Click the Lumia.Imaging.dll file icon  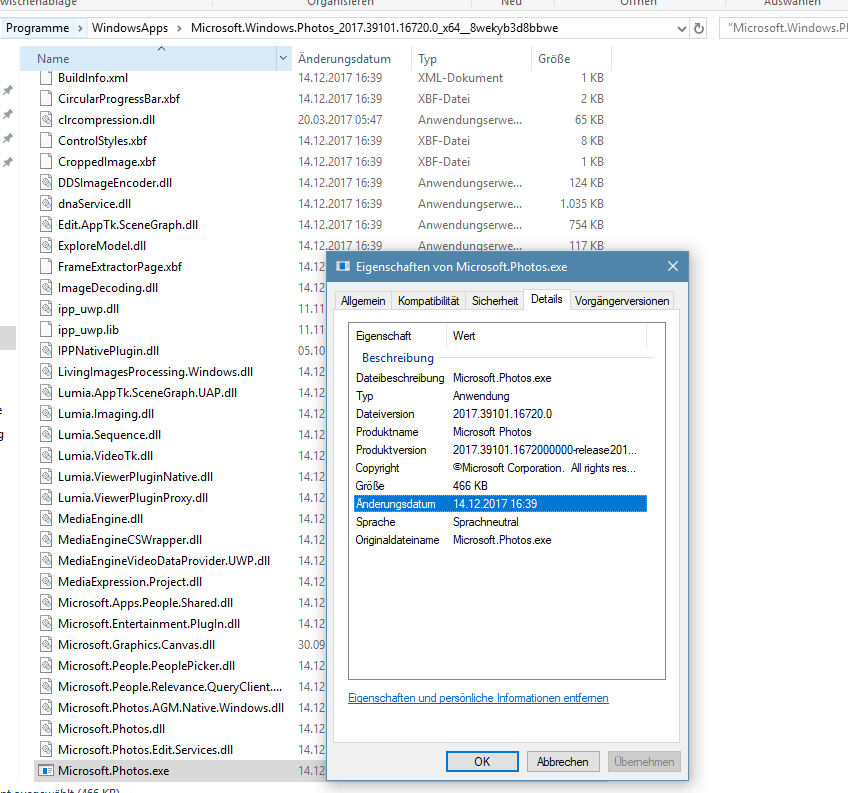point(47,414)
